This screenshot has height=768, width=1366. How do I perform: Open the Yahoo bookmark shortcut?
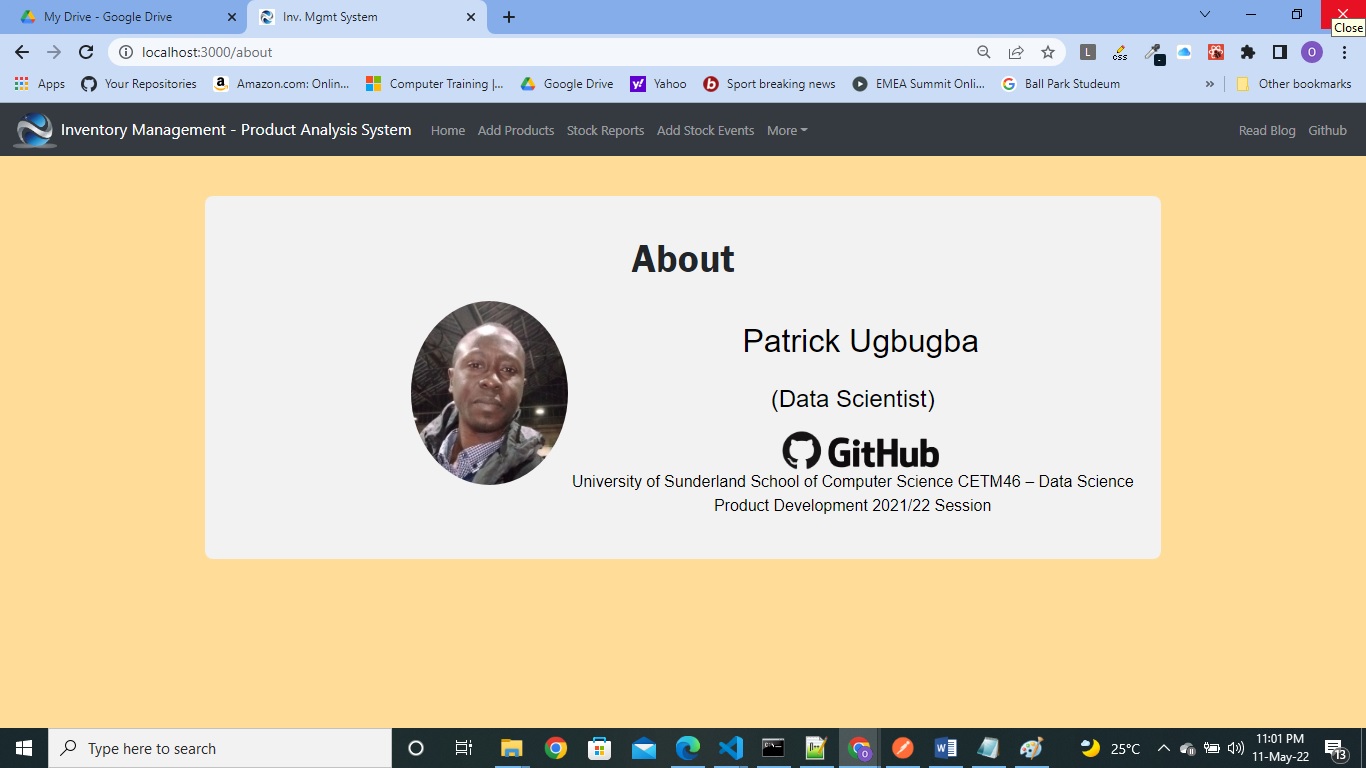point(658,84)
